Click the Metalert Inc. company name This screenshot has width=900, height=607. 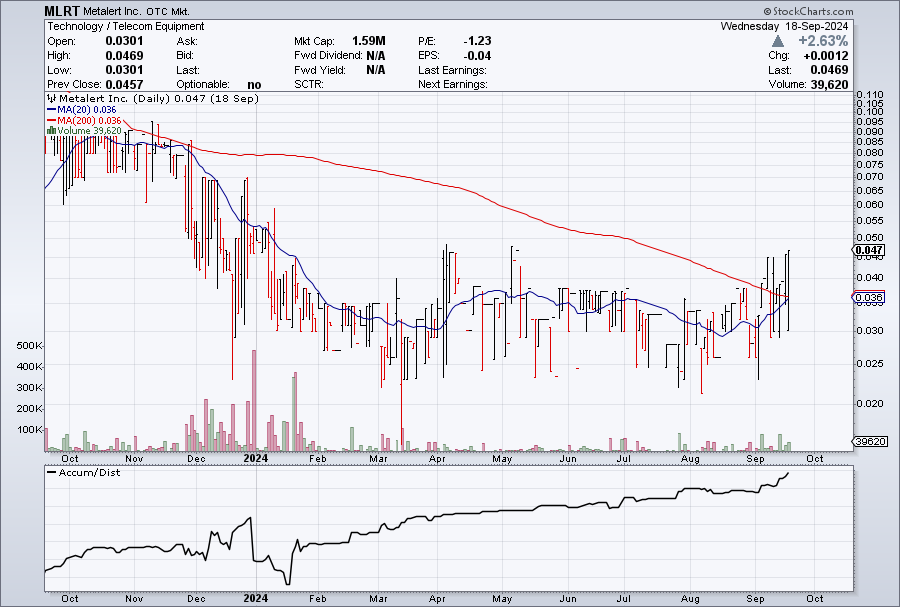(113, 11)
